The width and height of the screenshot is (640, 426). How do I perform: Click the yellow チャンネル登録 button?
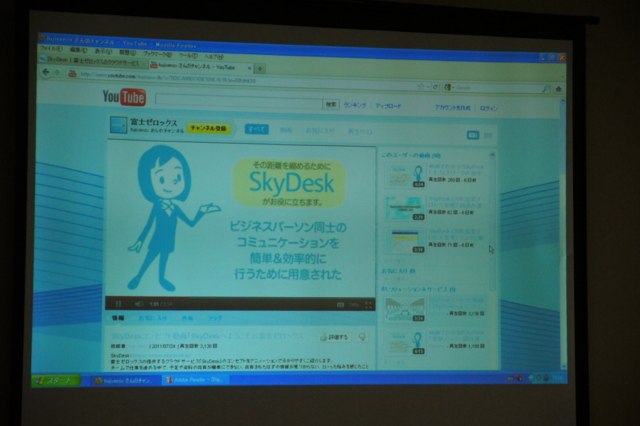209,128
